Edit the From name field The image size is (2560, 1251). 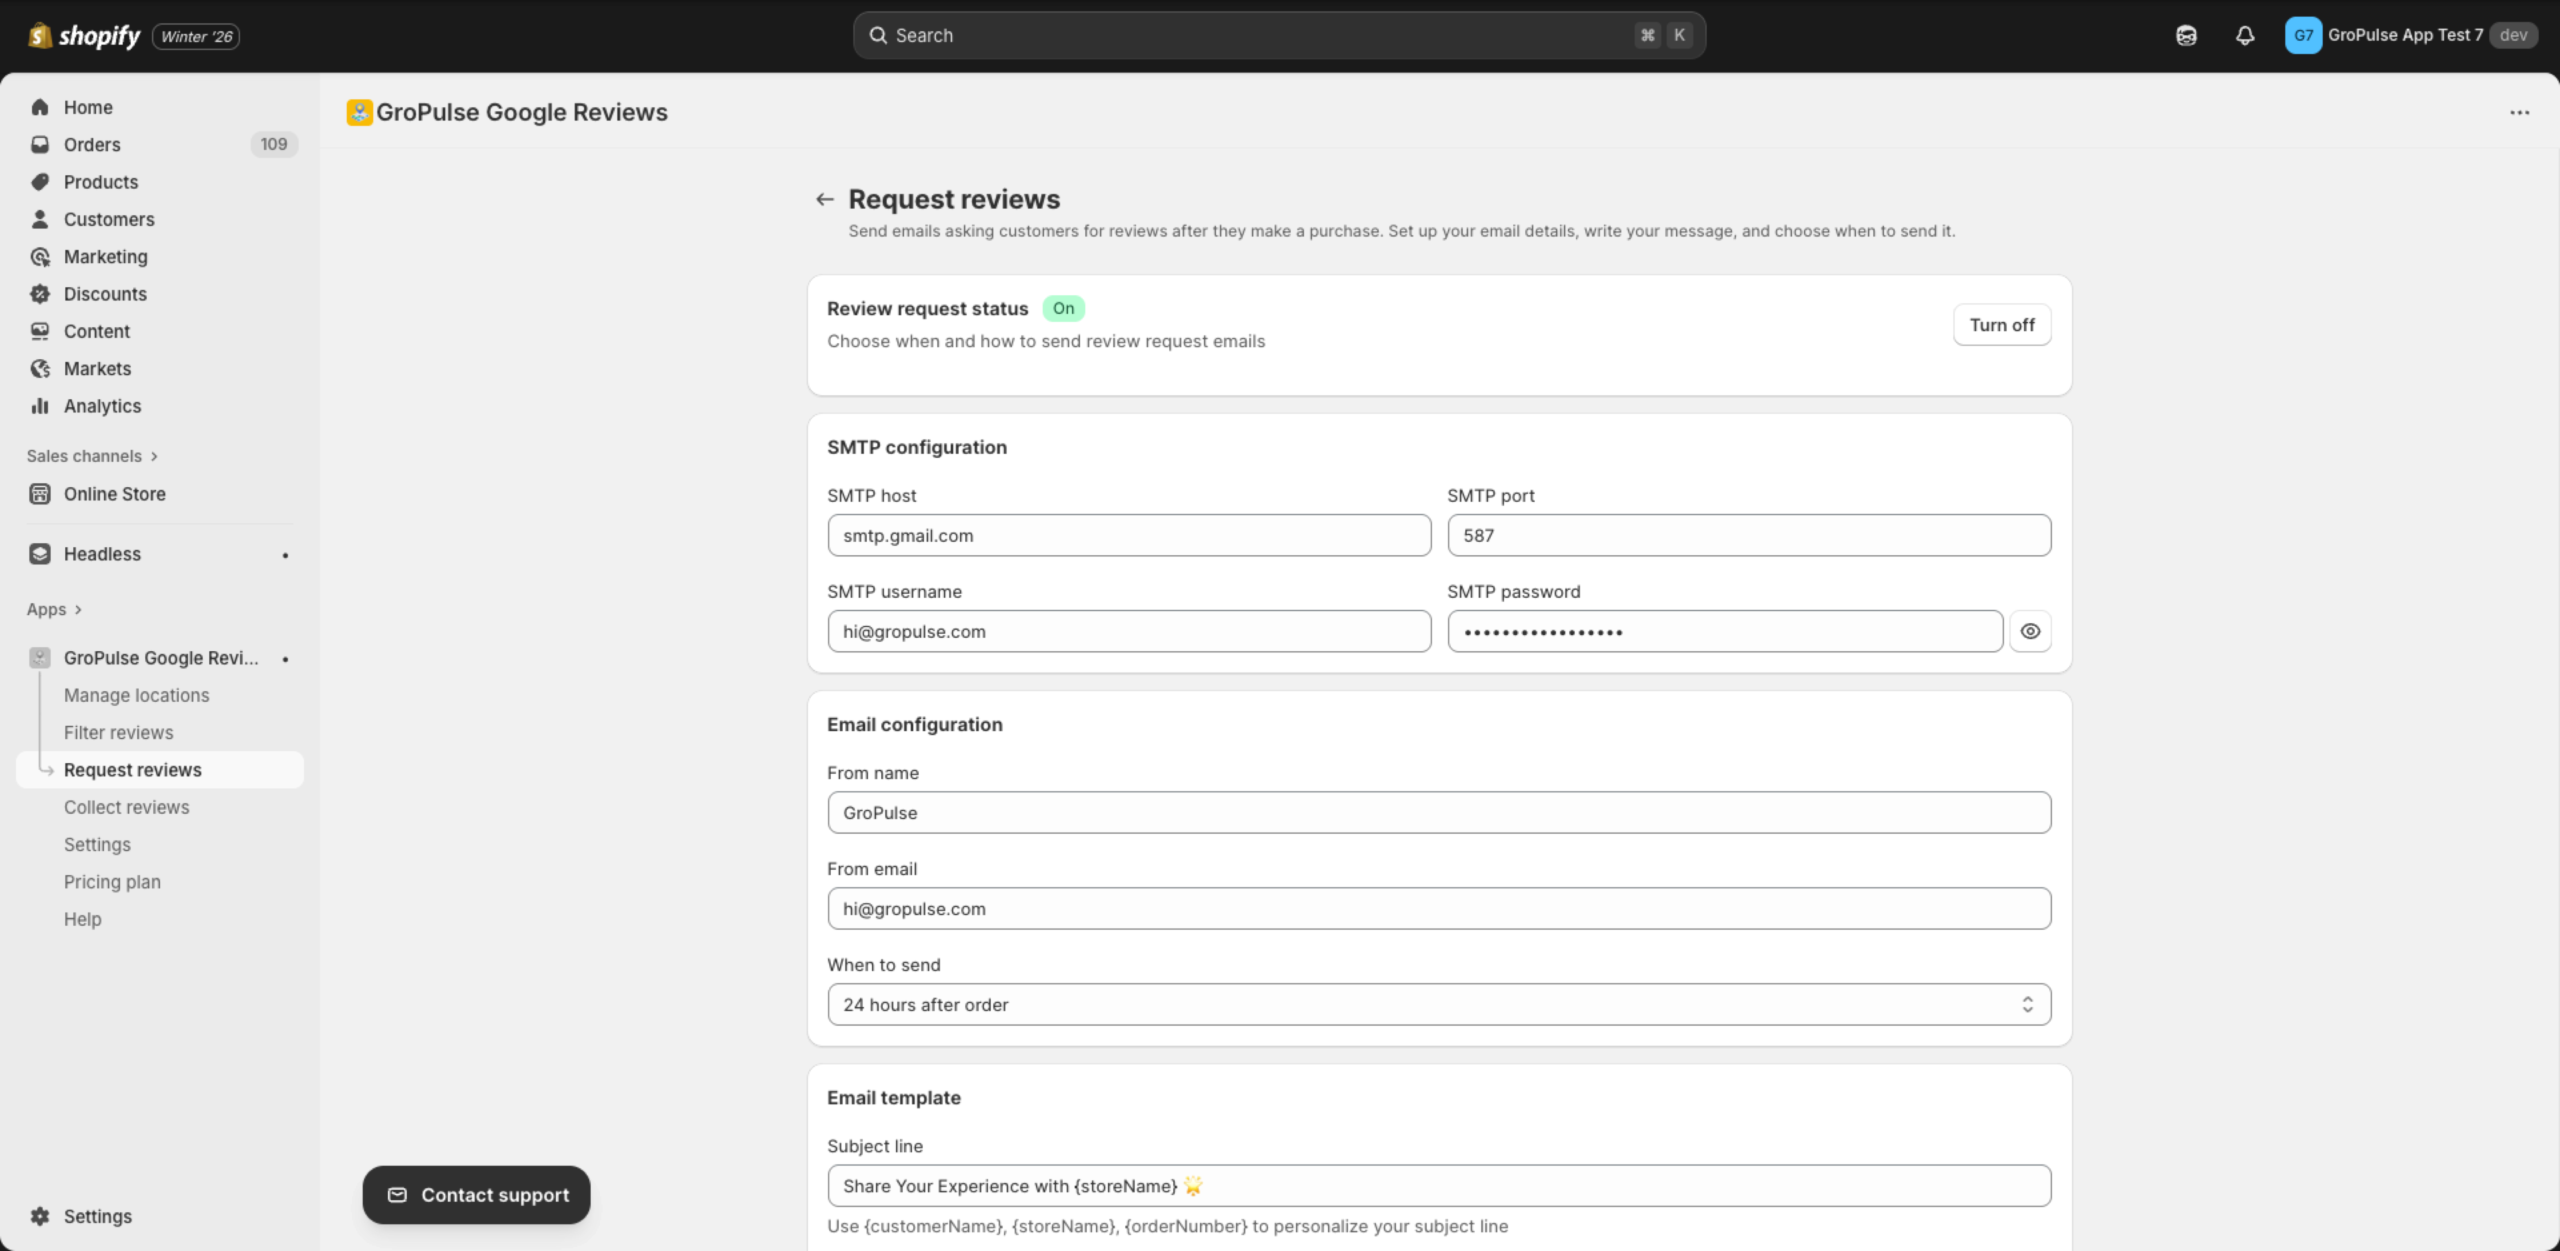point(1438,812)
